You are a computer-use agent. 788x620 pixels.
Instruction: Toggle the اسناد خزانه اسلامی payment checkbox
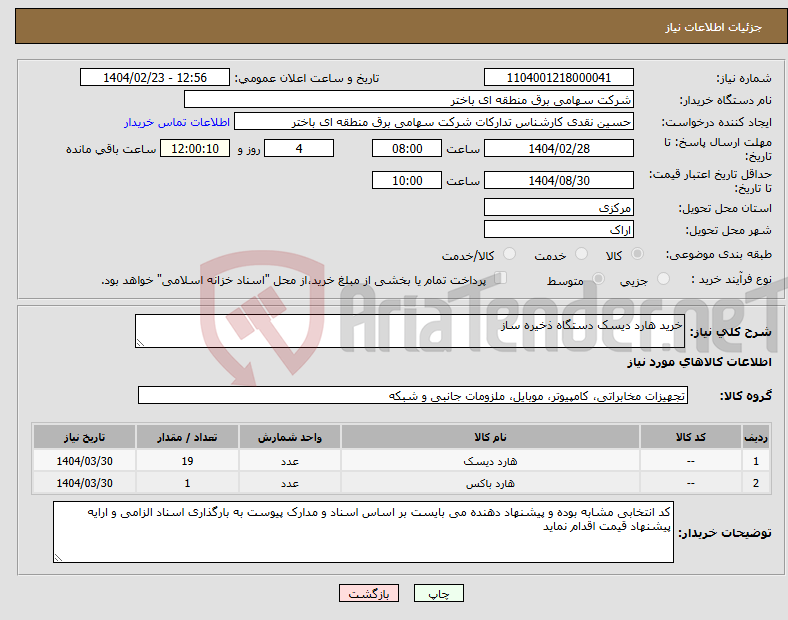501,278
